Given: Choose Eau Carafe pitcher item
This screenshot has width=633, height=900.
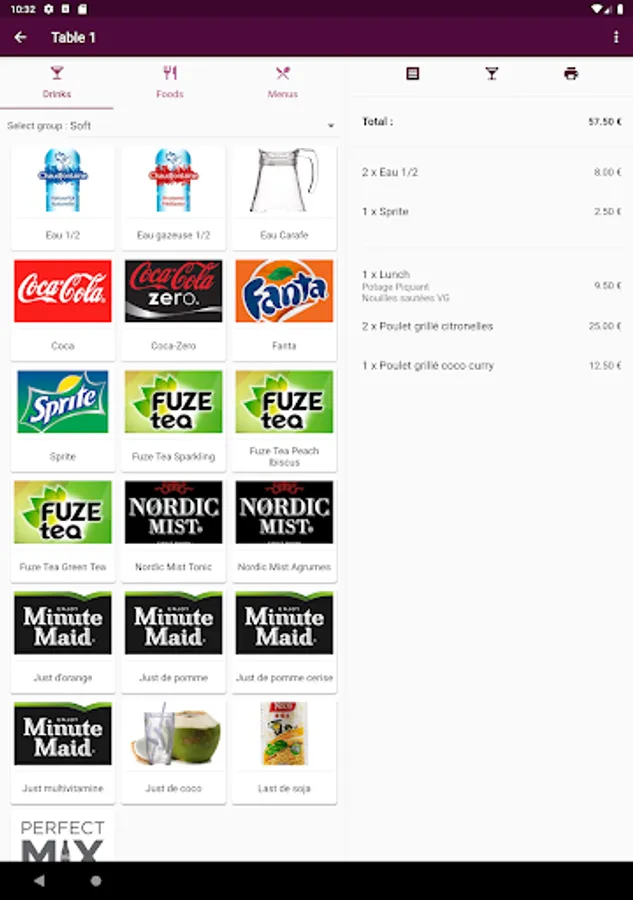Looking at the screenshot, I should [284, 197].
